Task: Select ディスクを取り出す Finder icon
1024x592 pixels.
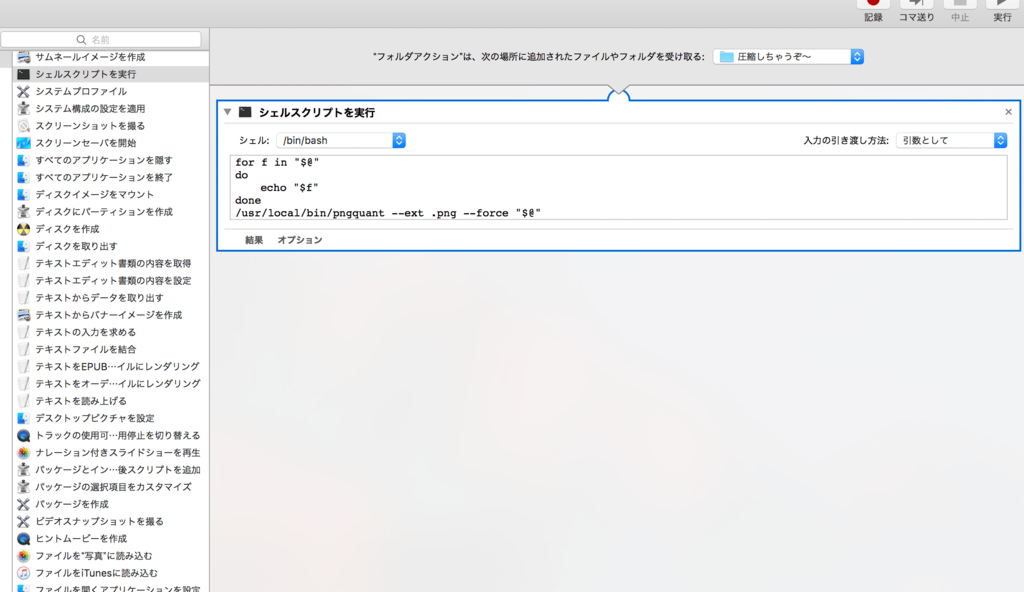Action: [x=24, y=246]
